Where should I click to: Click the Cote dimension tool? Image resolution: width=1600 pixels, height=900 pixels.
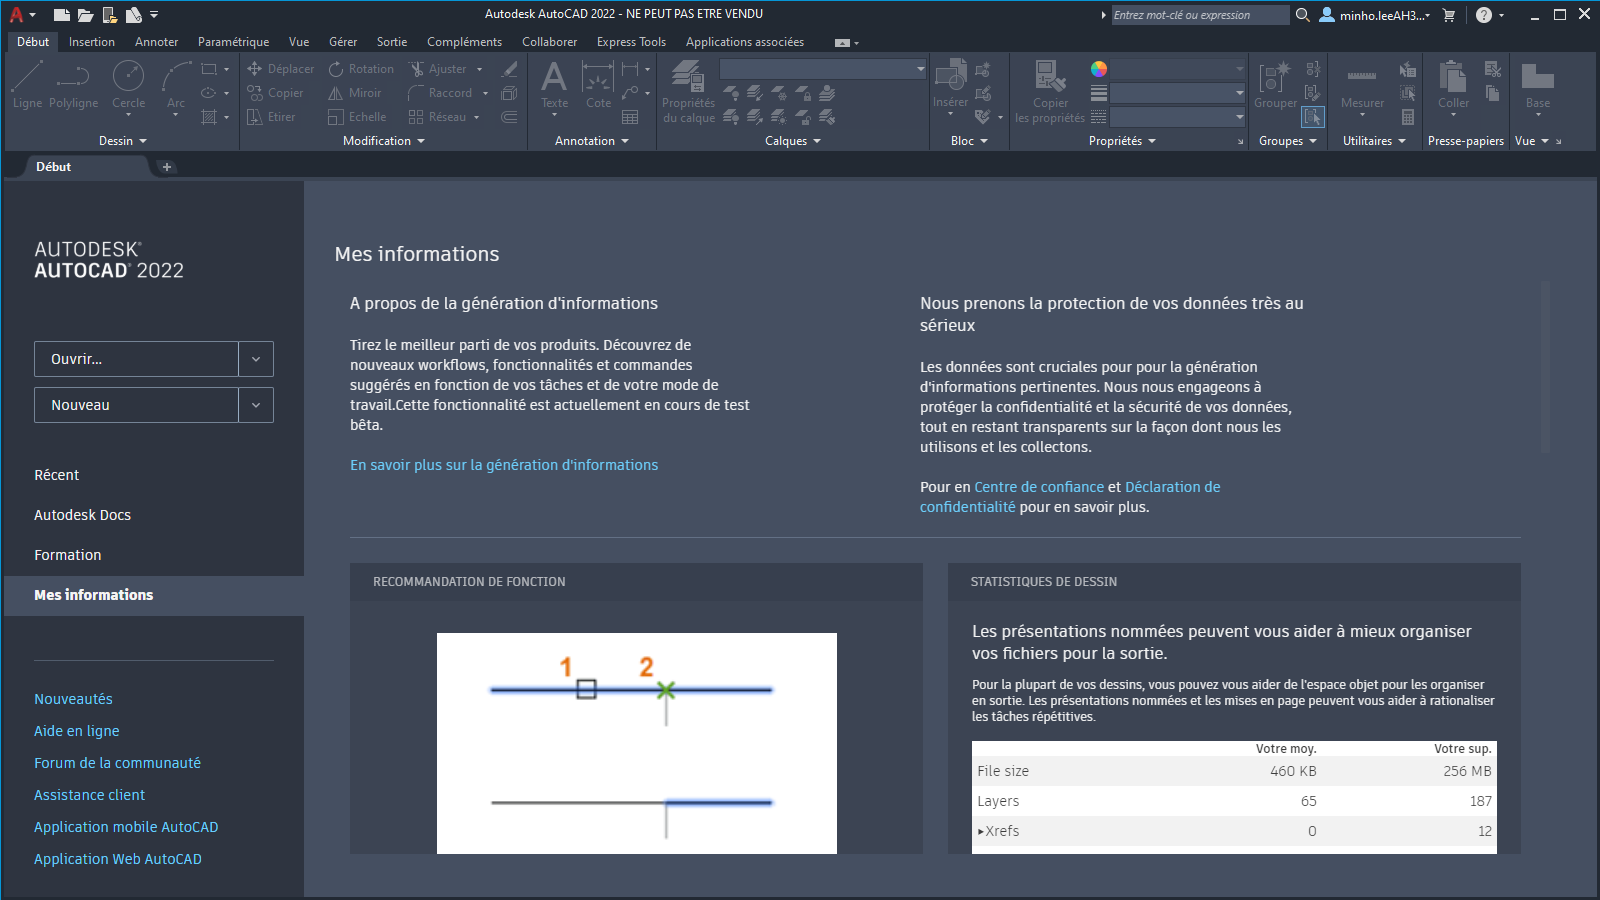tap(598, 85)
